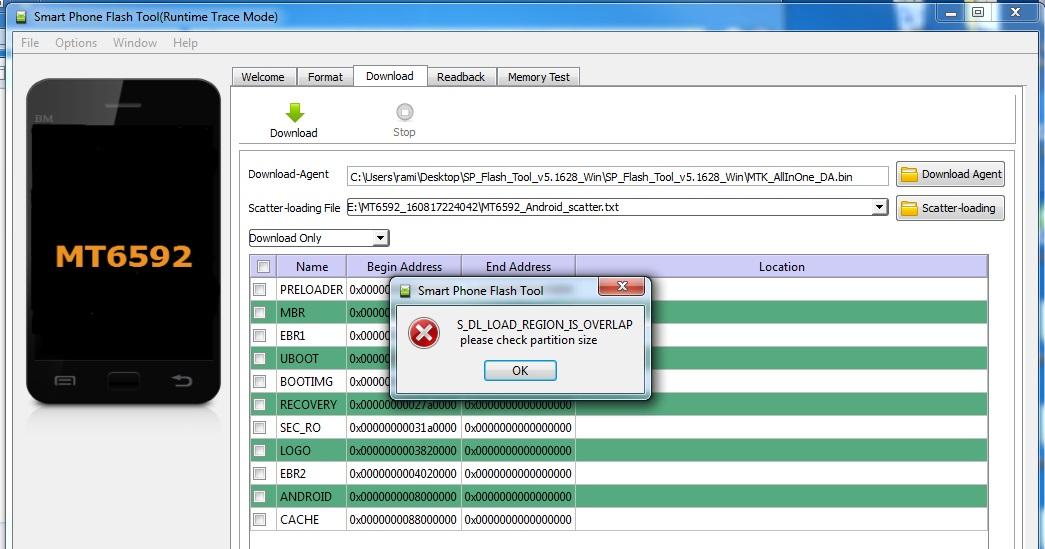Click the Download Agent folder button
Viewport: 1045px width, 549px height.
tap(950, 175)
